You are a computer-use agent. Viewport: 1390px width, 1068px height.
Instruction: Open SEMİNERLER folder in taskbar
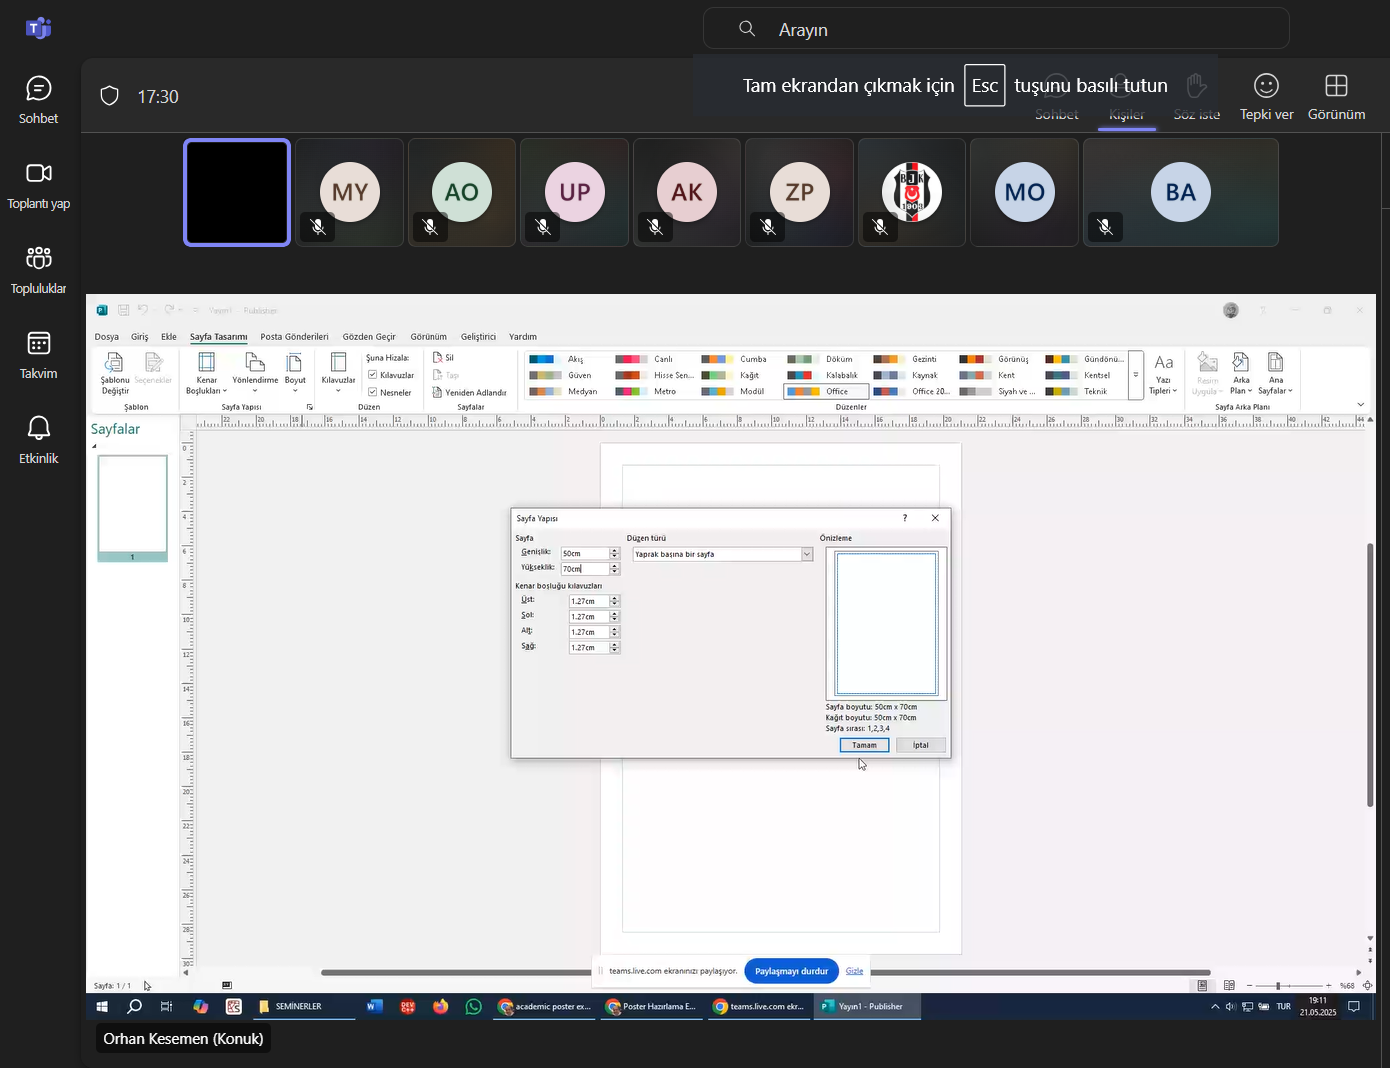click(x=304, y=1007)
